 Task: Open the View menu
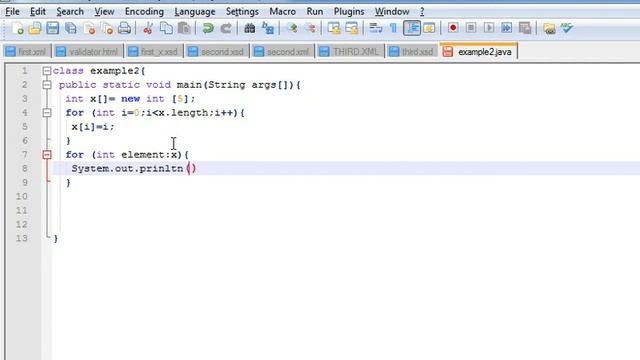coord(104,11)
